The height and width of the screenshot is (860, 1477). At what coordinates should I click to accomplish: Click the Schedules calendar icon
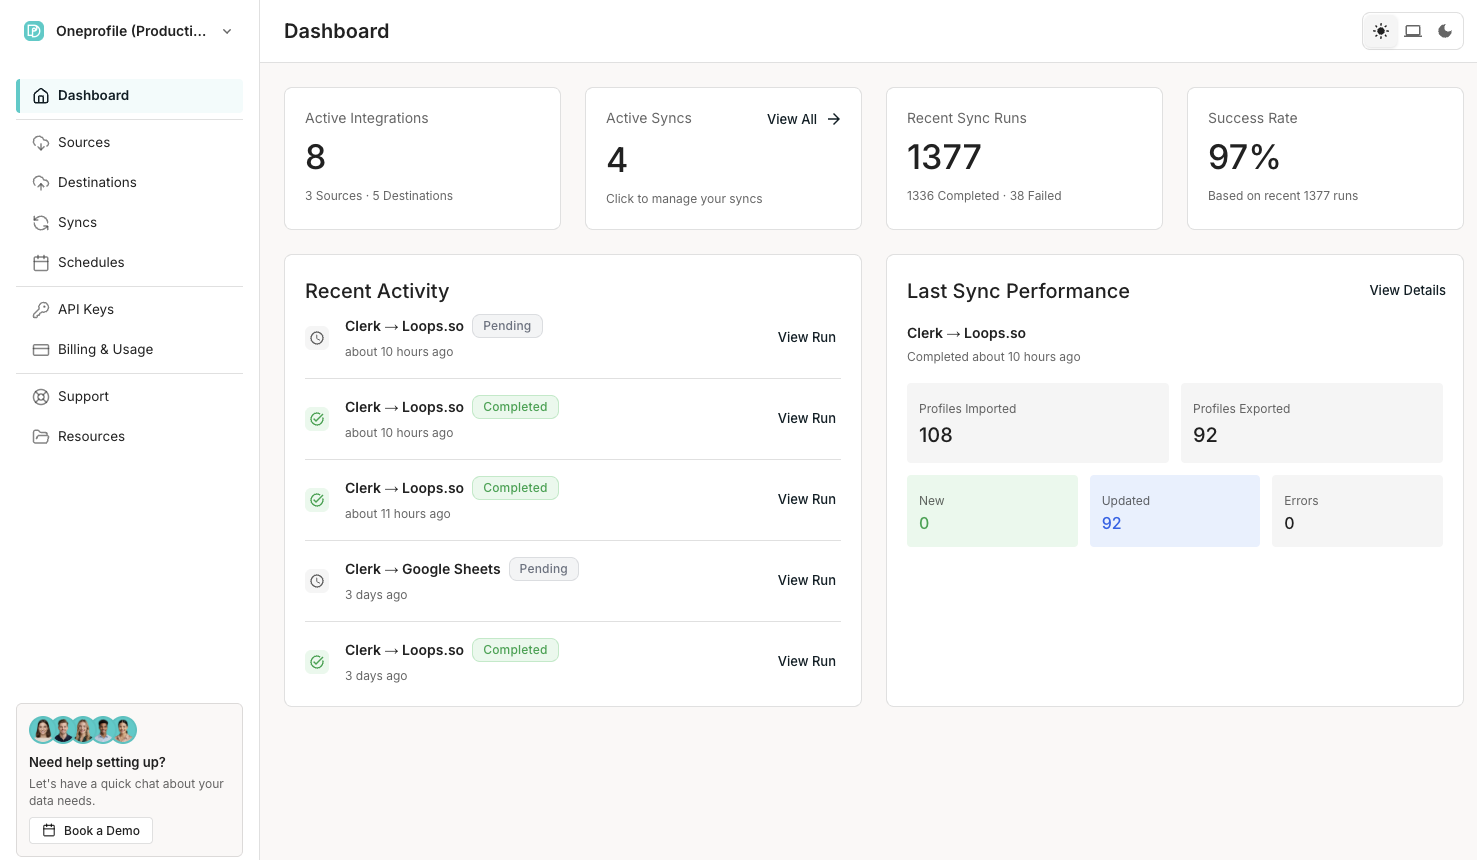[x=41, y=263]
